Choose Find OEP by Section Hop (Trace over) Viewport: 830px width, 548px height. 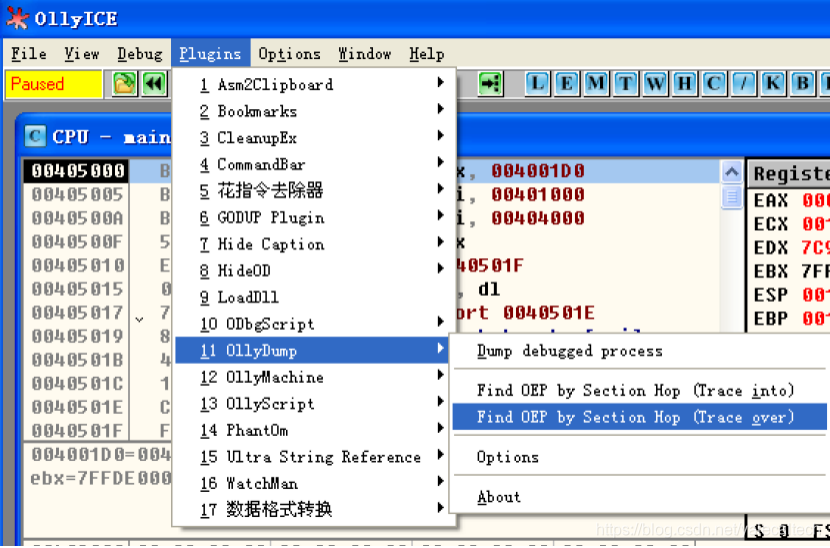click(639, 417)
